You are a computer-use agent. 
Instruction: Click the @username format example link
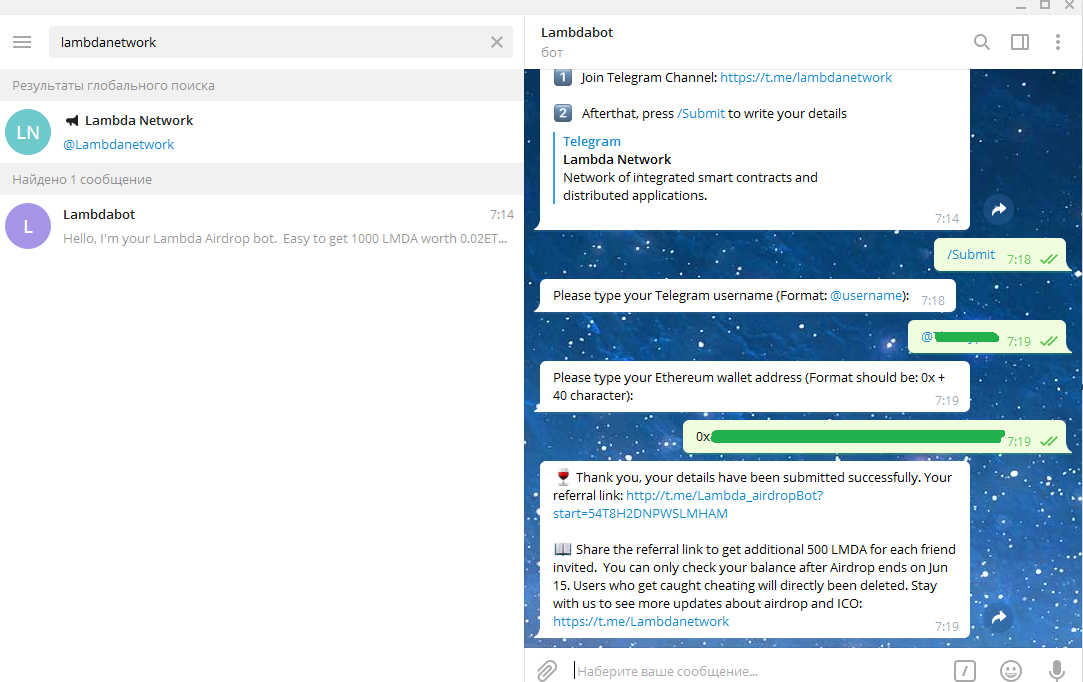867,295
